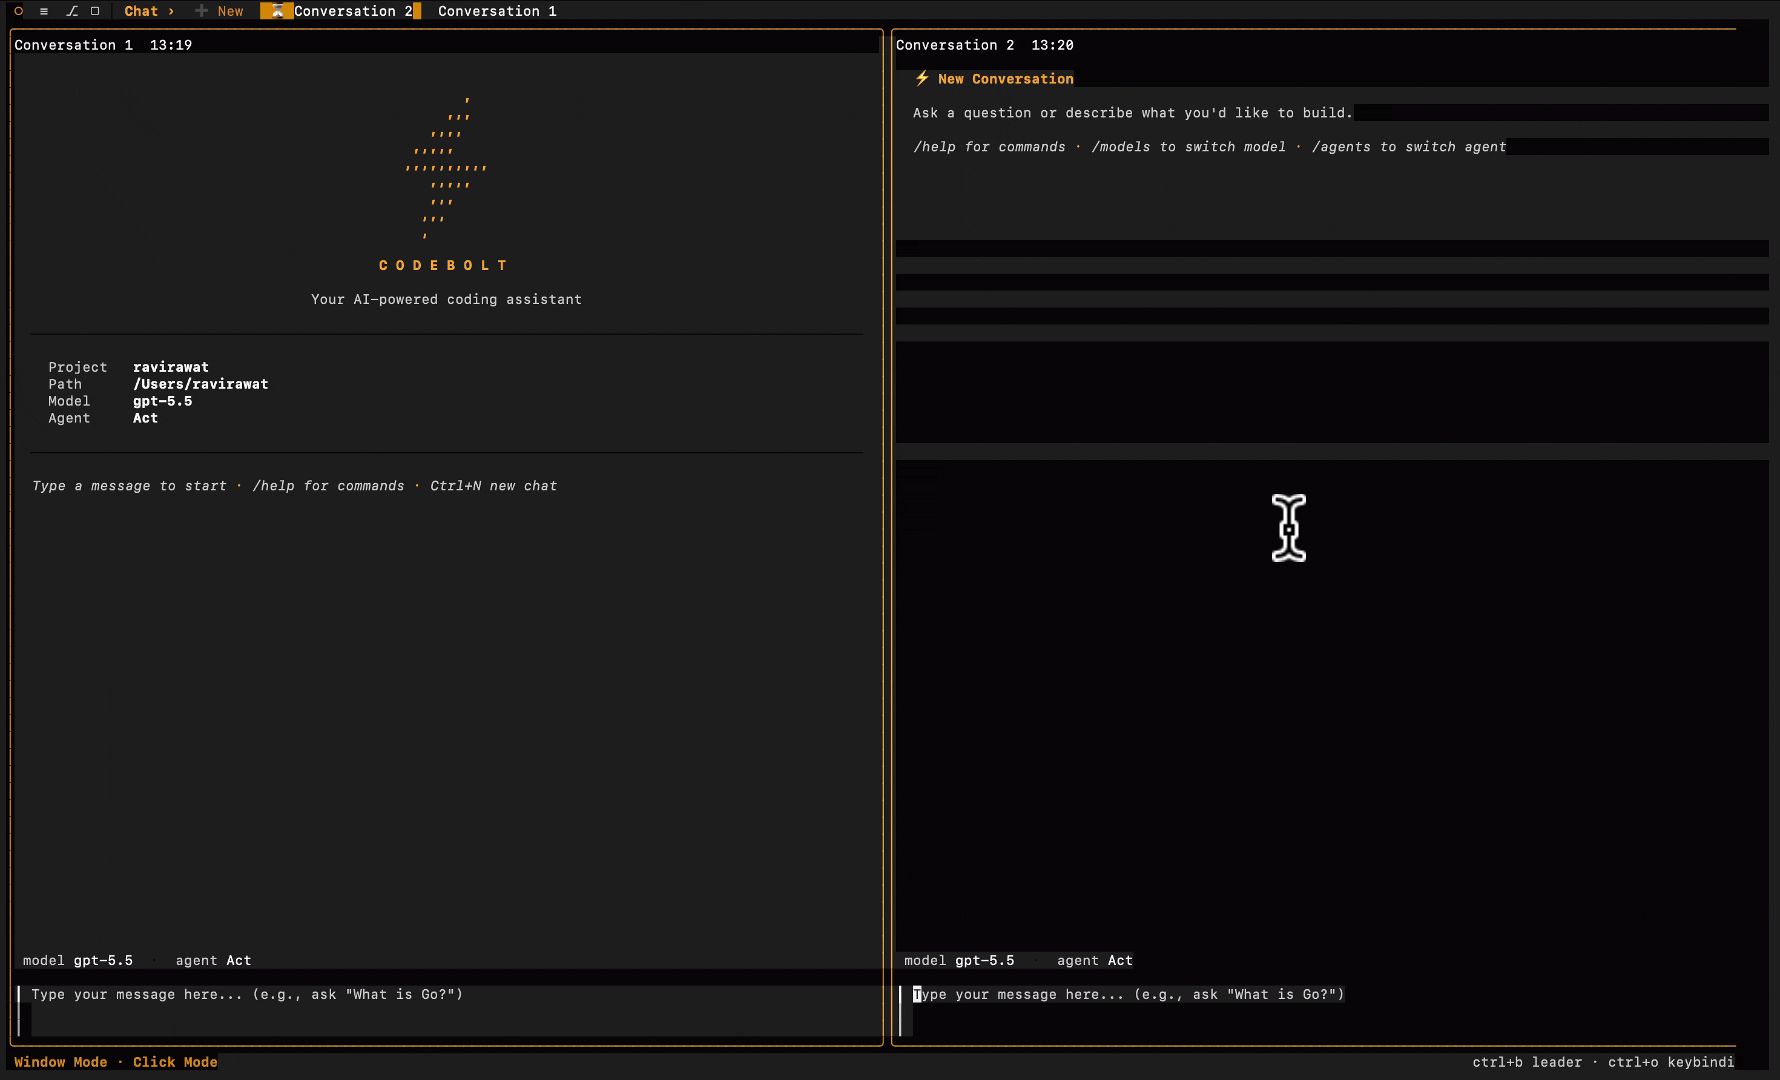
Task: Click the ctrl+b leader hint
Action: pyautogui.click(x=1527, y=1062)
